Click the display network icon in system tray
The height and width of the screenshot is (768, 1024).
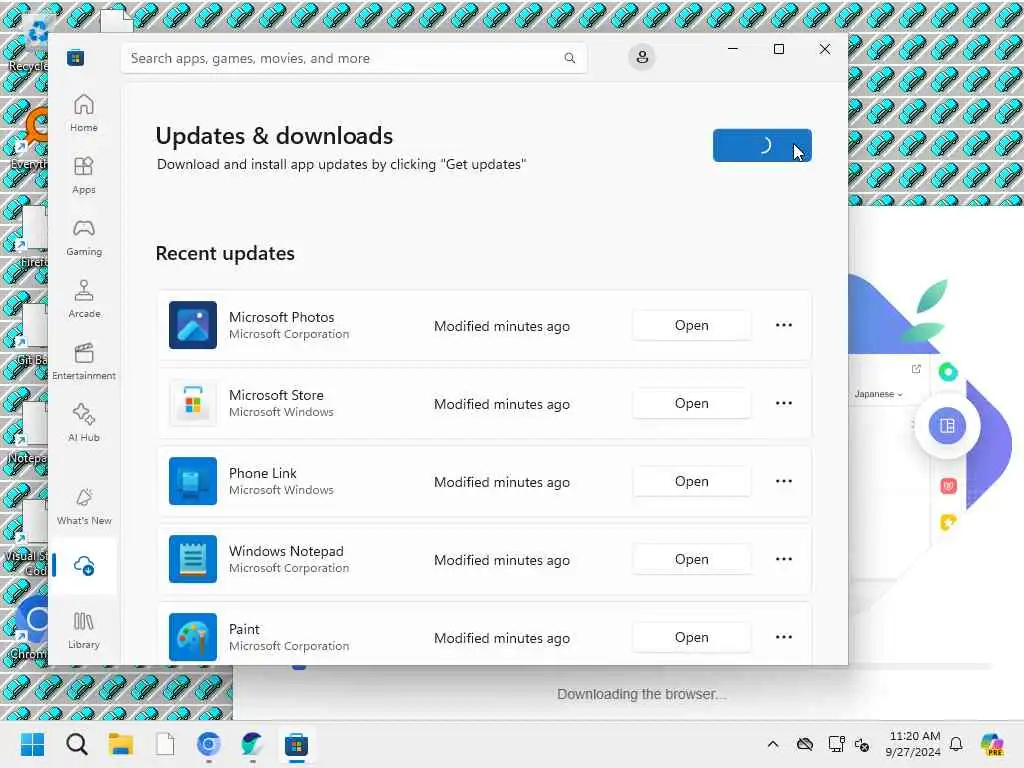tap(836, 744)
